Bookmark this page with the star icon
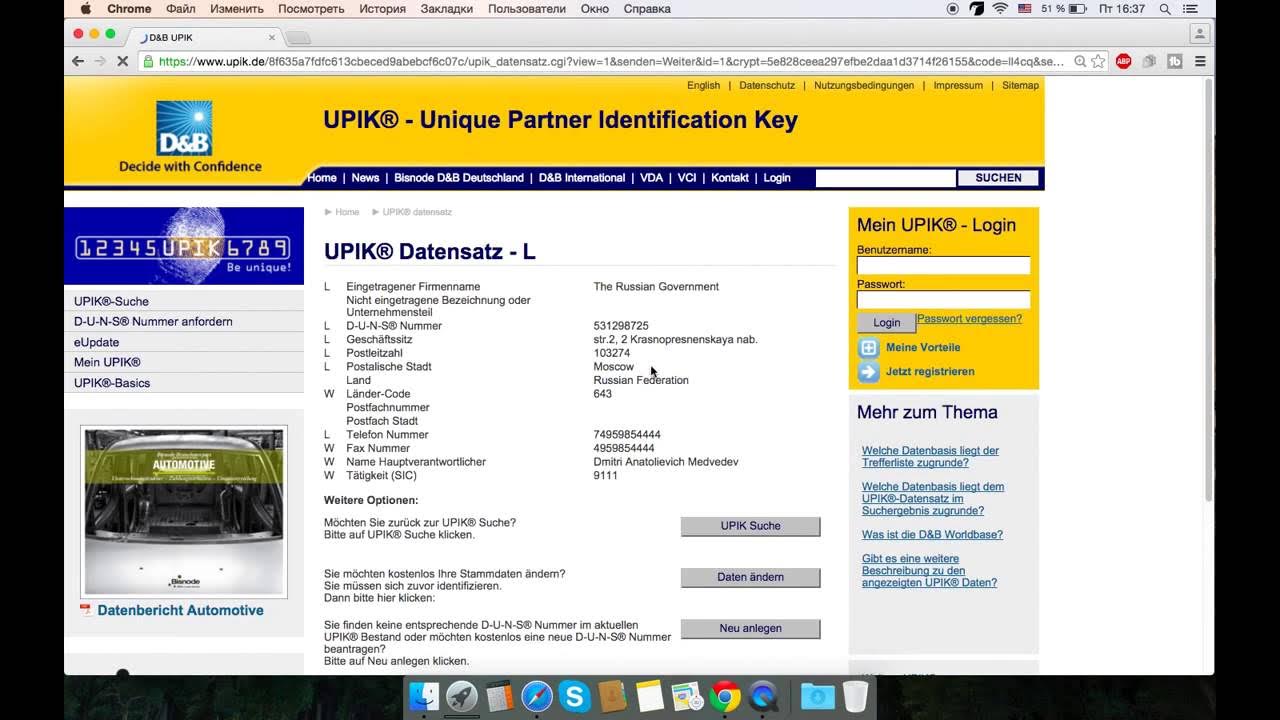This screenshot has width=1280, height=720. [1098, 61]
